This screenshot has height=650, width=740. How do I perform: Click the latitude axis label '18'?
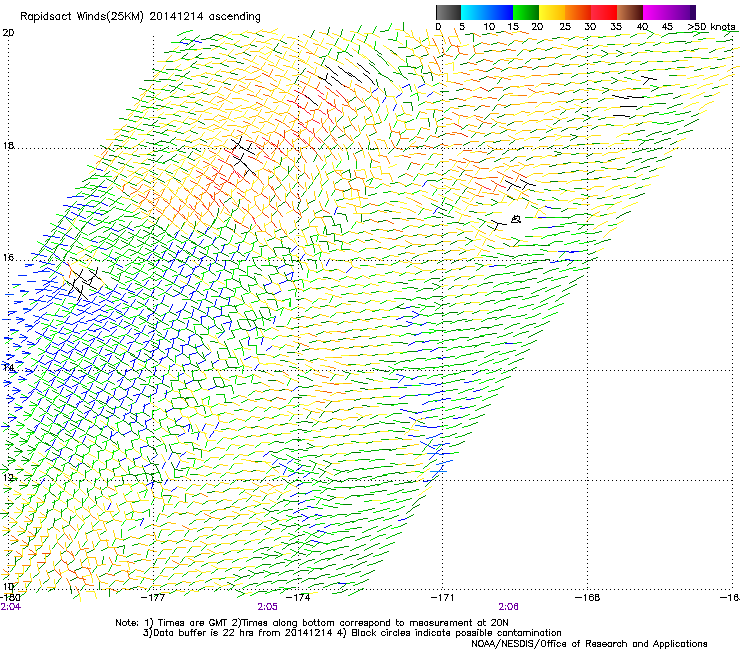(x=8, y=145)
